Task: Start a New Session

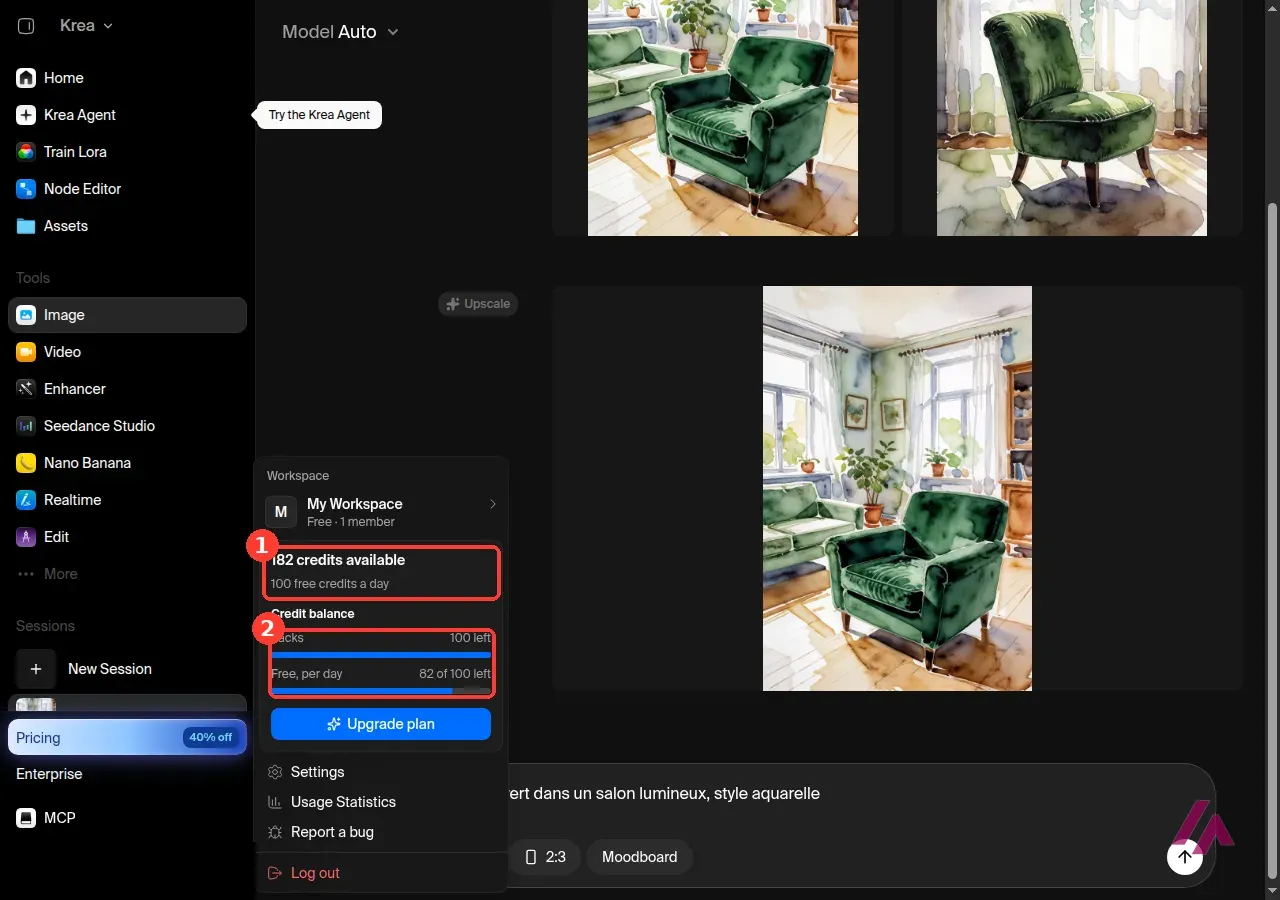Action: pos(127,669)
